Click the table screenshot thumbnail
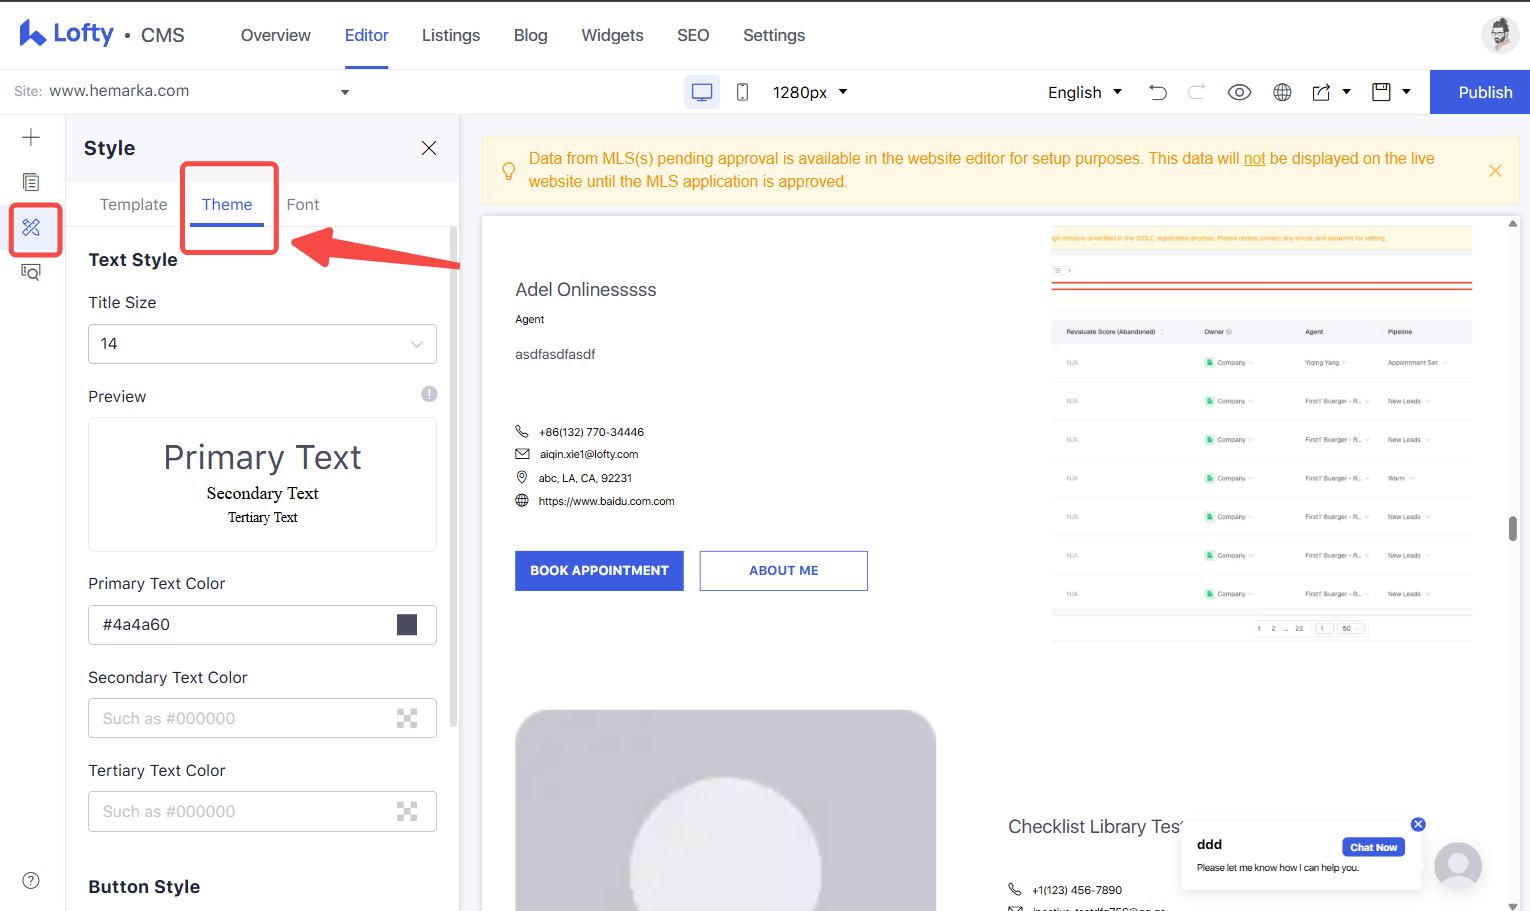This screenshot has width=1530, height=911. point(1261,433)
